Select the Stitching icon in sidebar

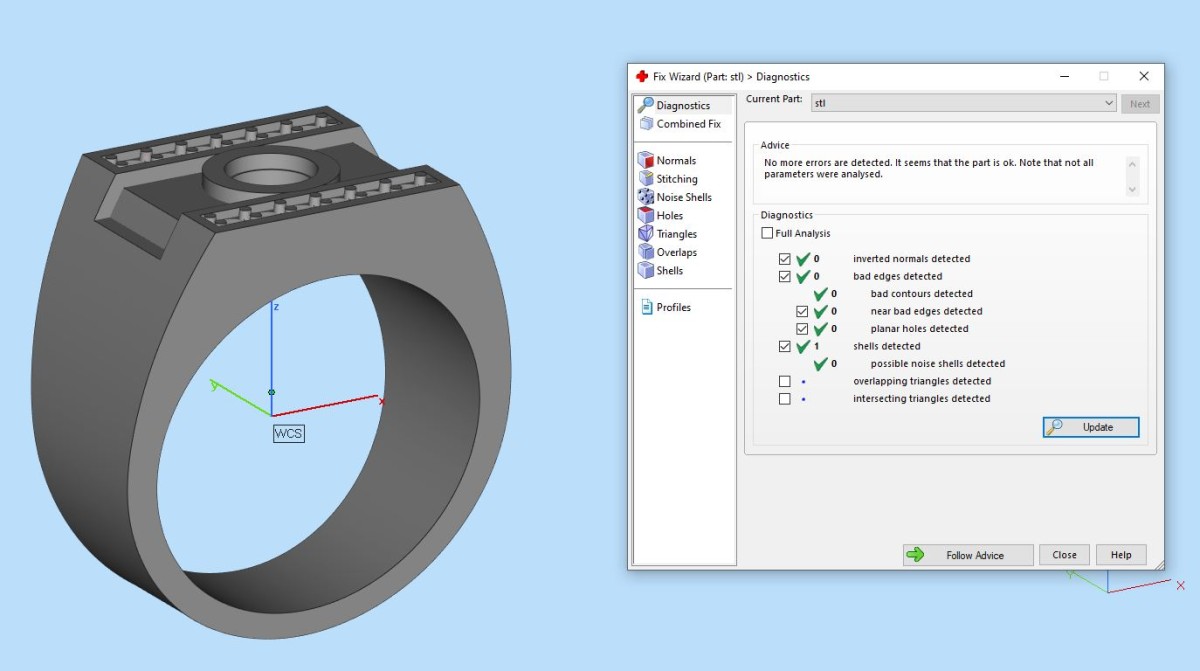(x=646, y=179)
